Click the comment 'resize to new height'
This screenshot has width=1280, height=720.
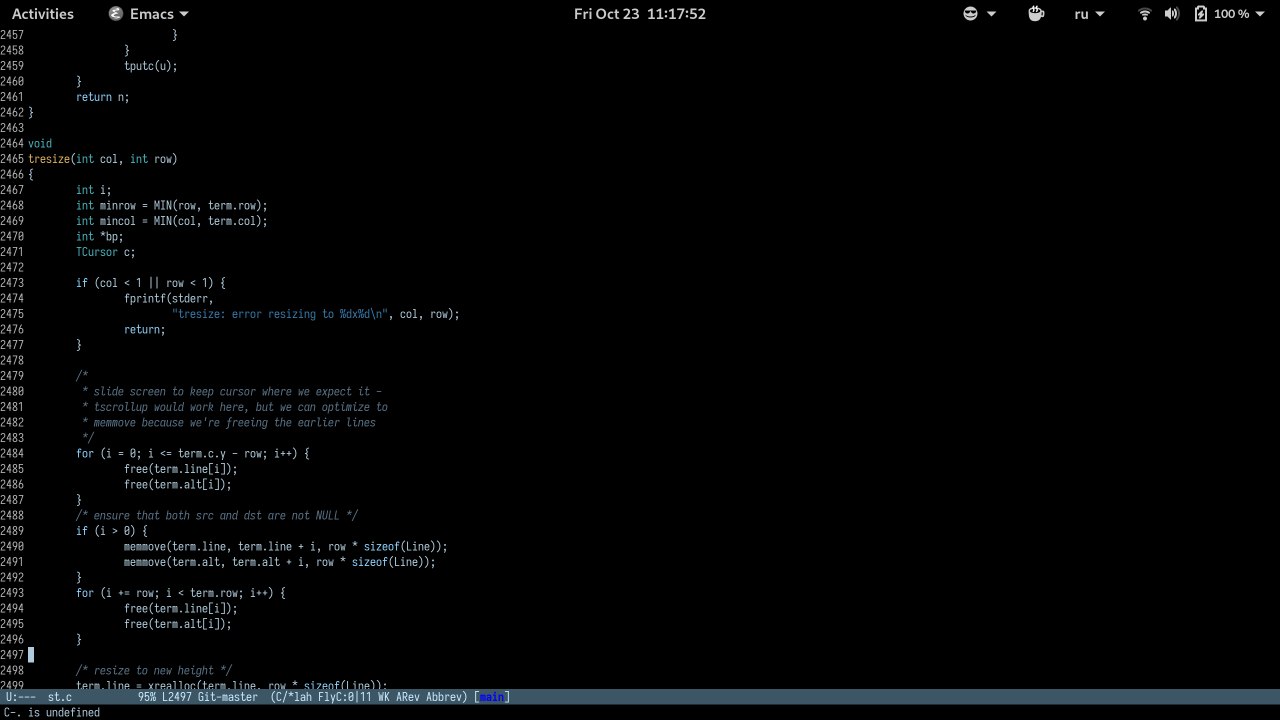153,670
